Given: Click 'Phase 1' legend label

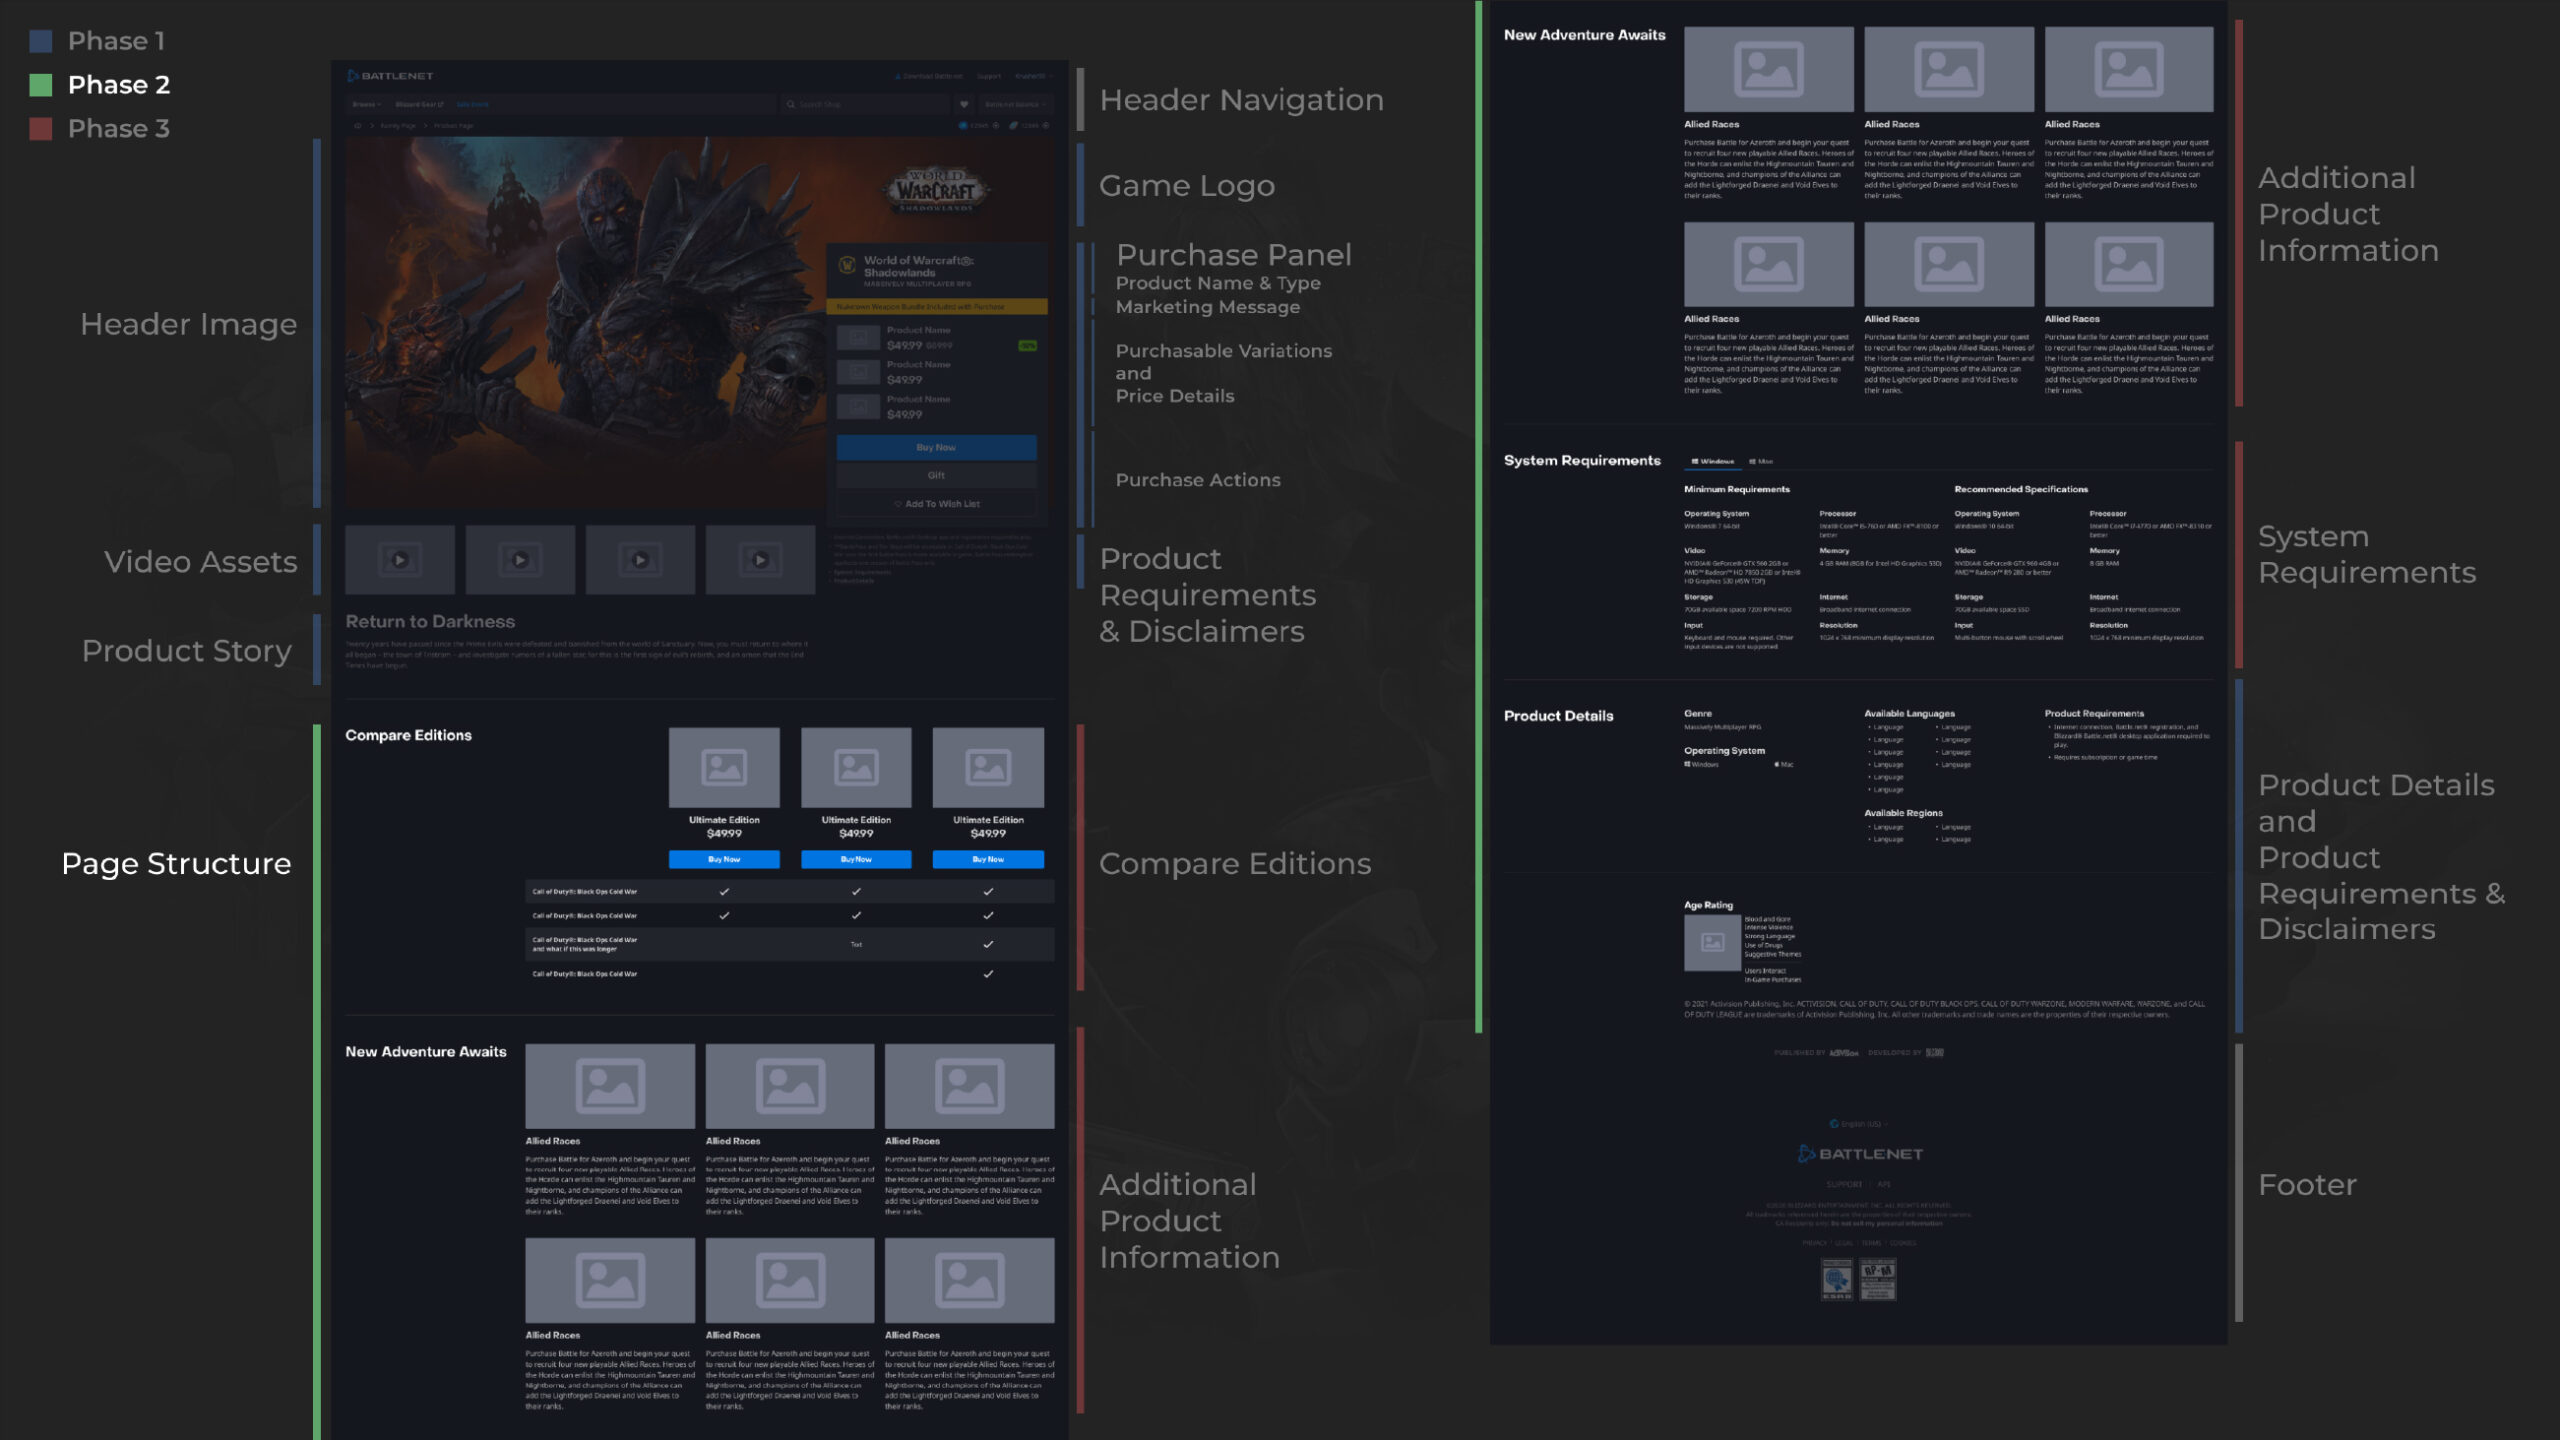Looking at the screenshot, I should [116, 41].
